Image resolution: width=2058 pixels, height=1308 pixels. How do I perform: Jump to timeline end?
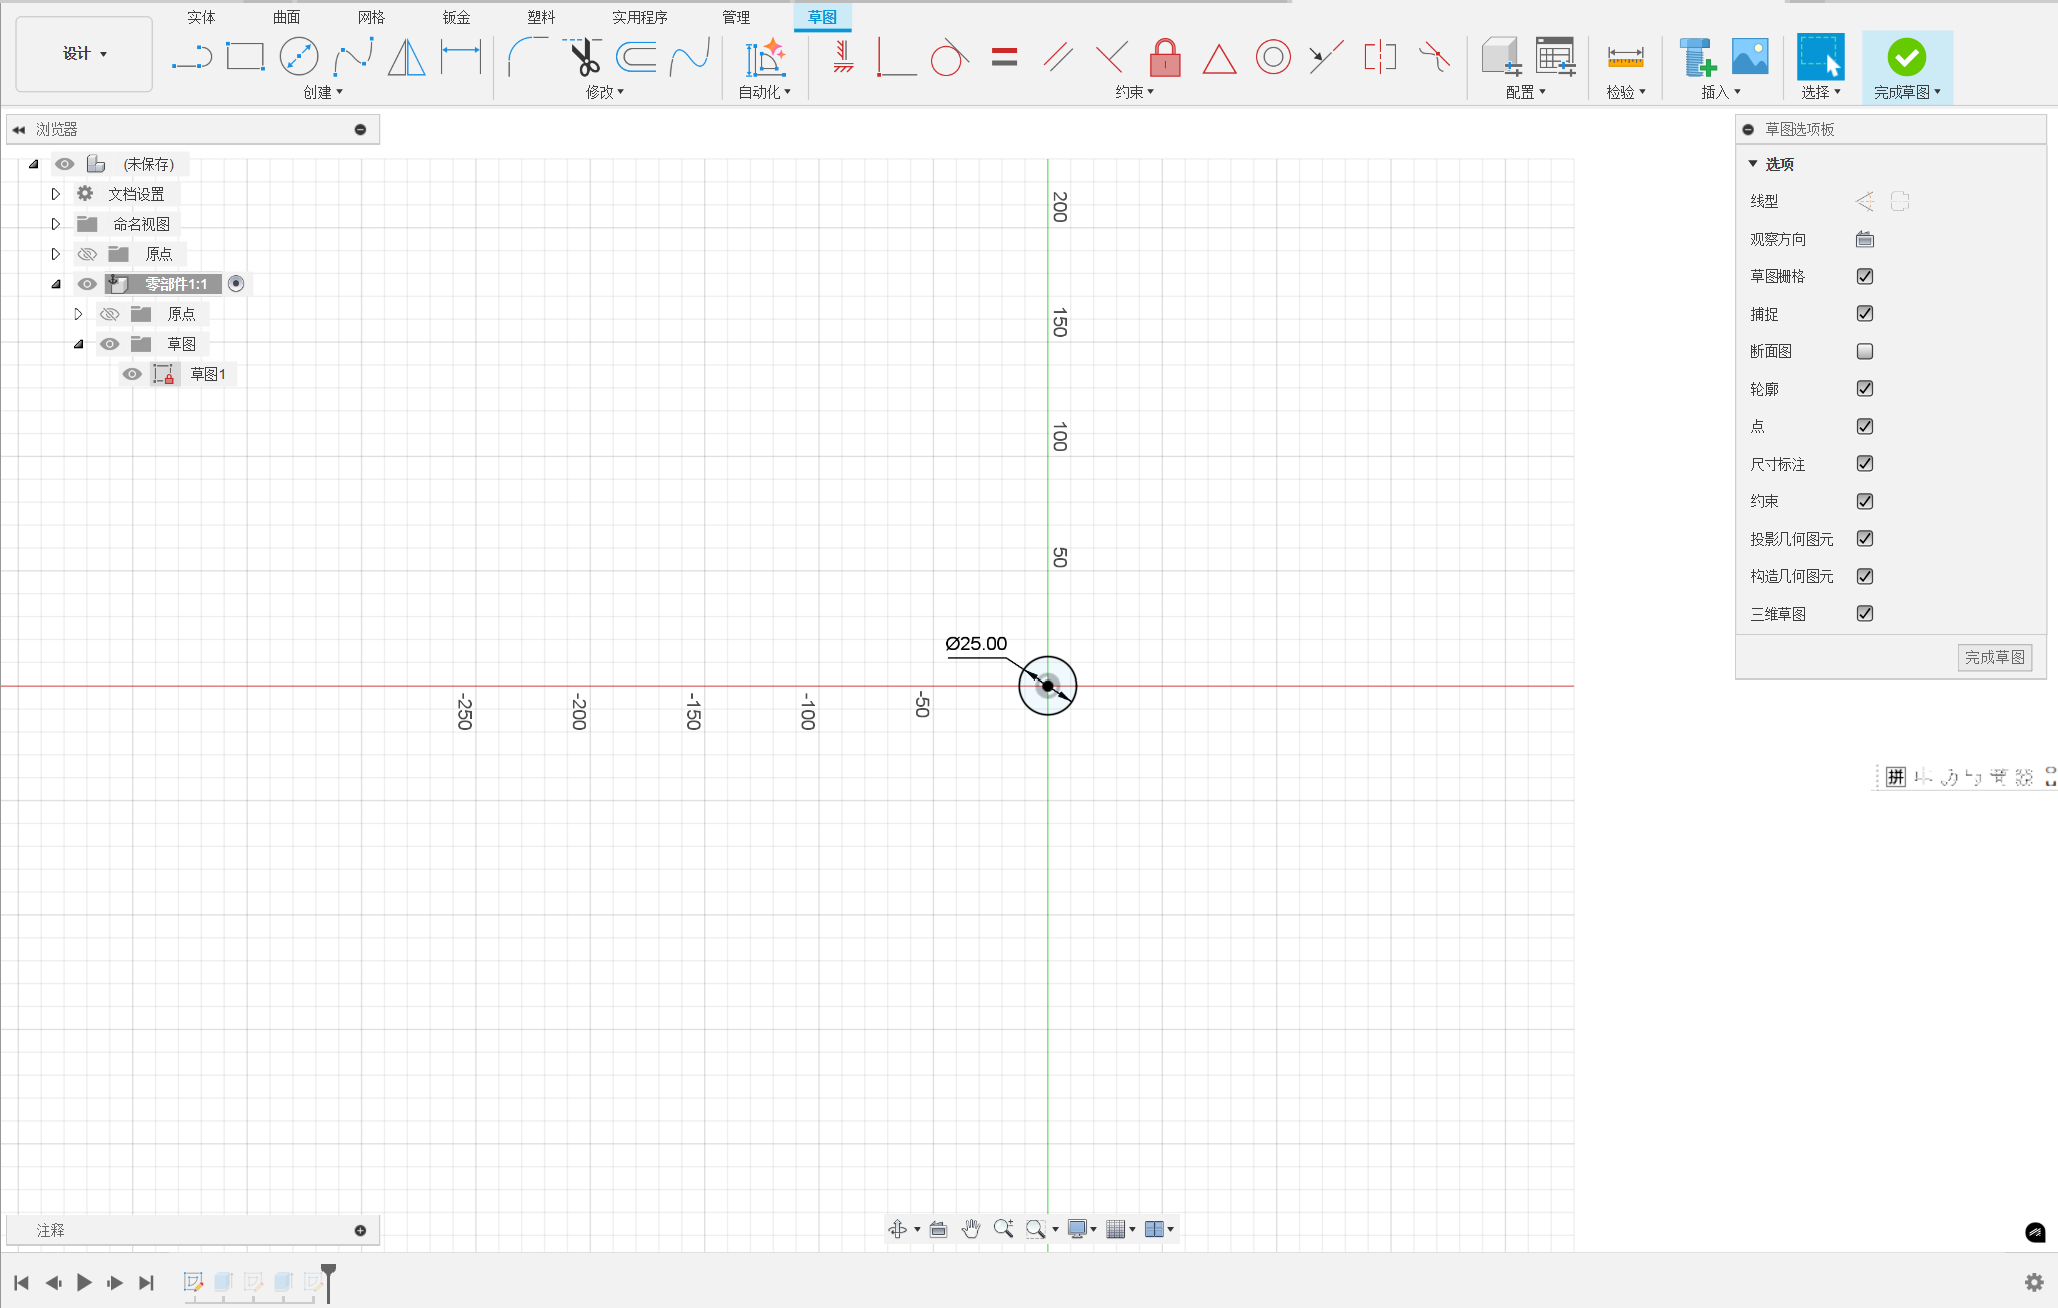146,1282
